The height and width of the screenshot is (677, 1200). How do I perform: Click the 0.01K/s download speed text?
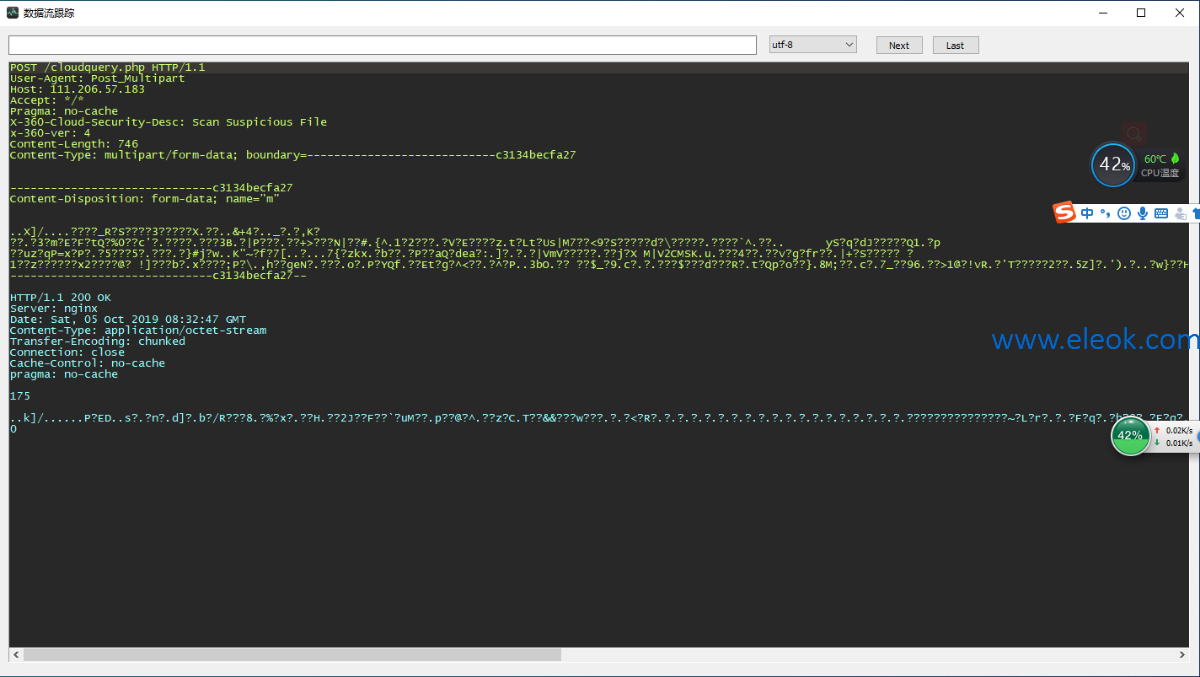pyautogui.click(x=1180, y=442)
